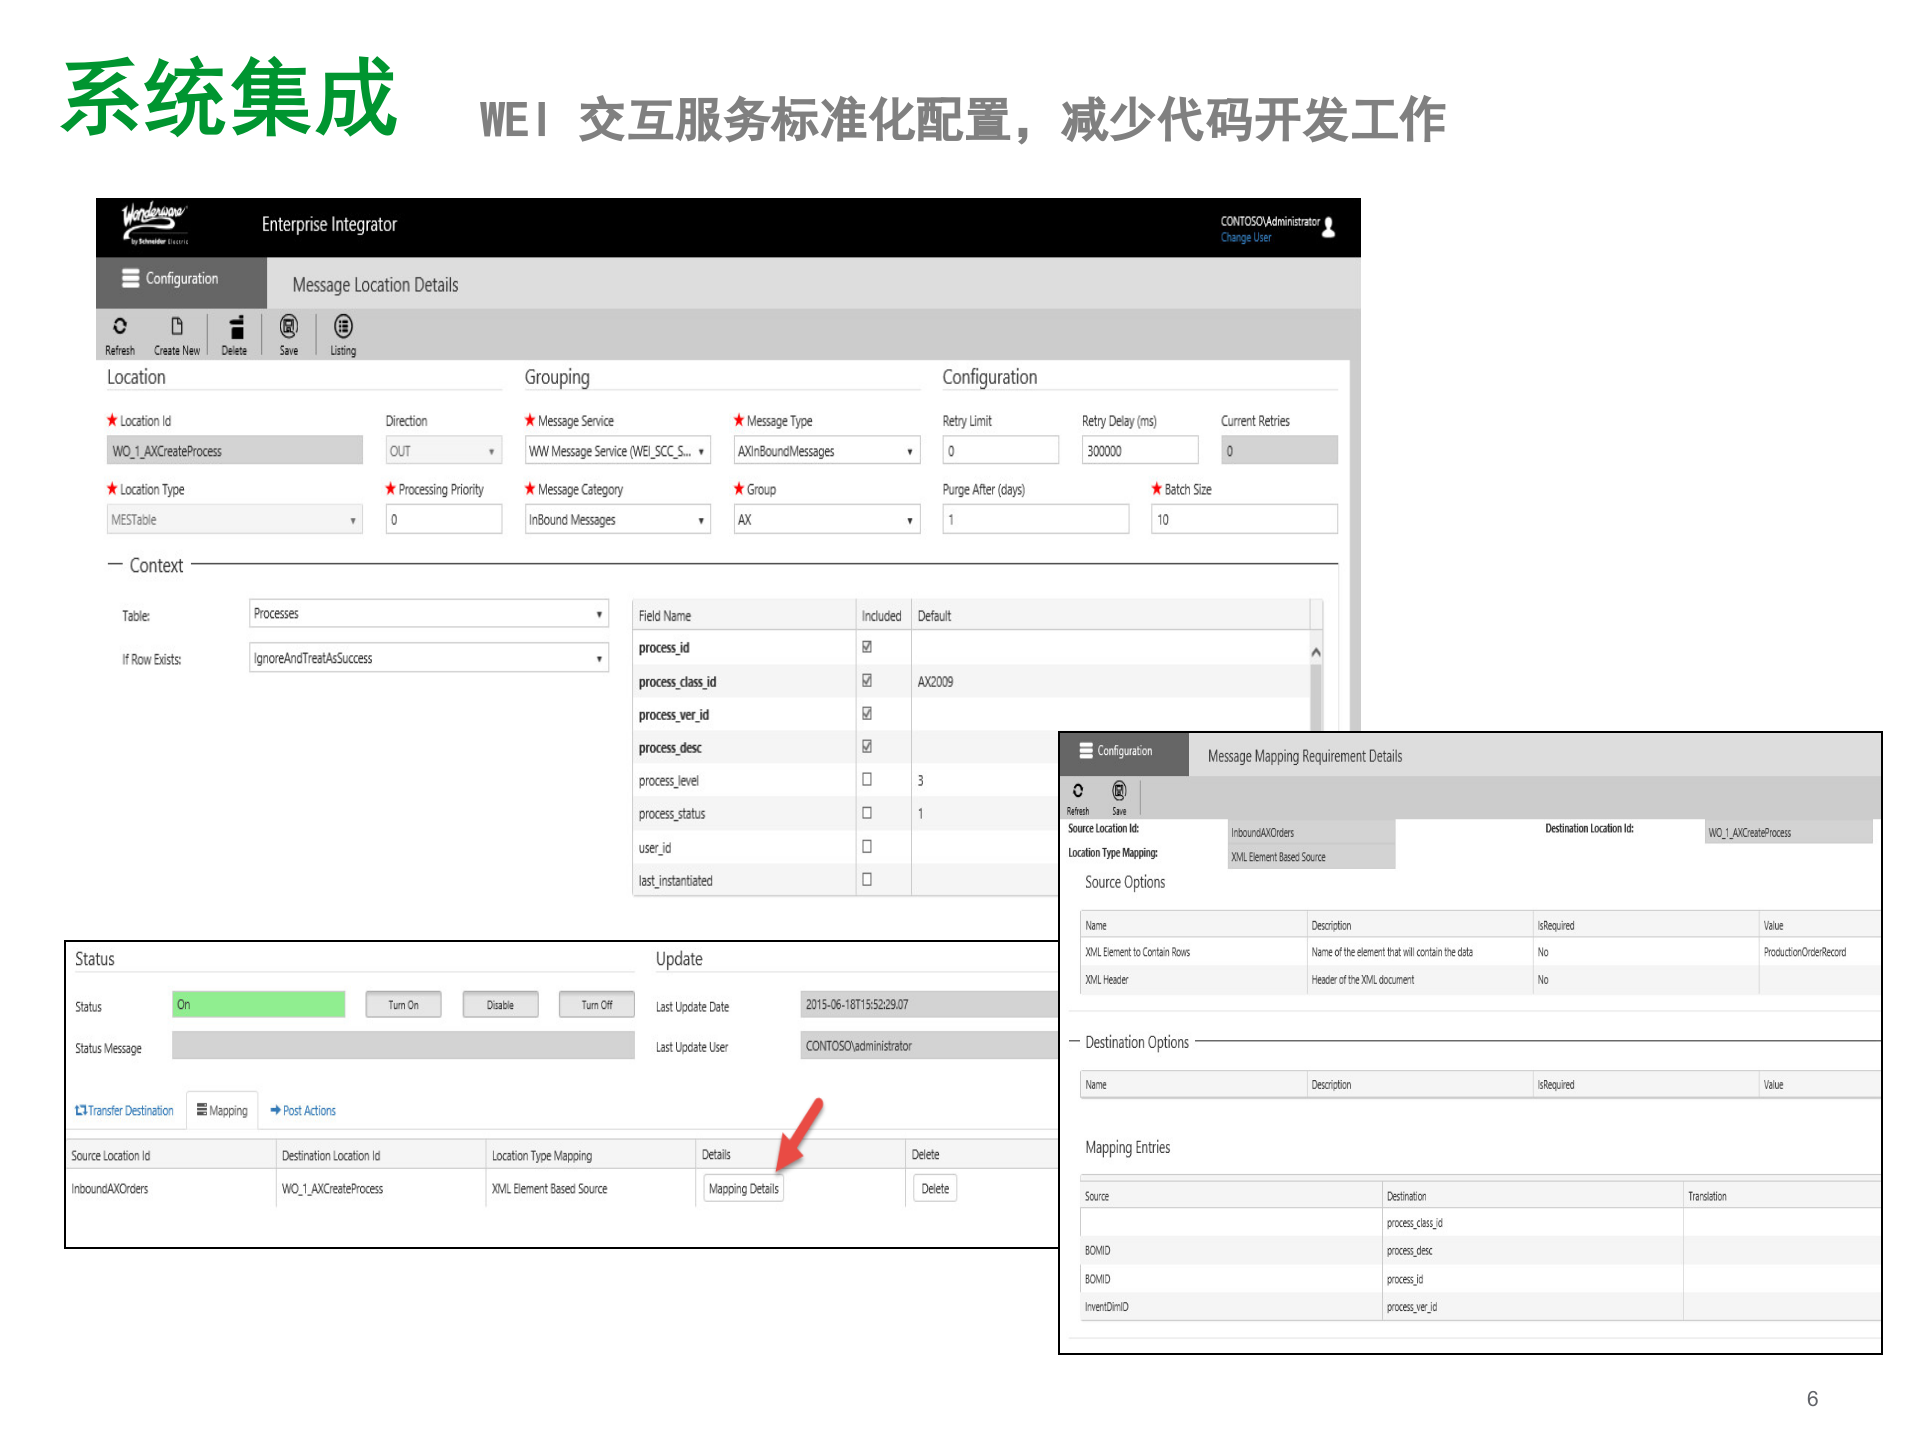
Task: Click the Configuration hamburger icon
Action: tap(131, 278)
